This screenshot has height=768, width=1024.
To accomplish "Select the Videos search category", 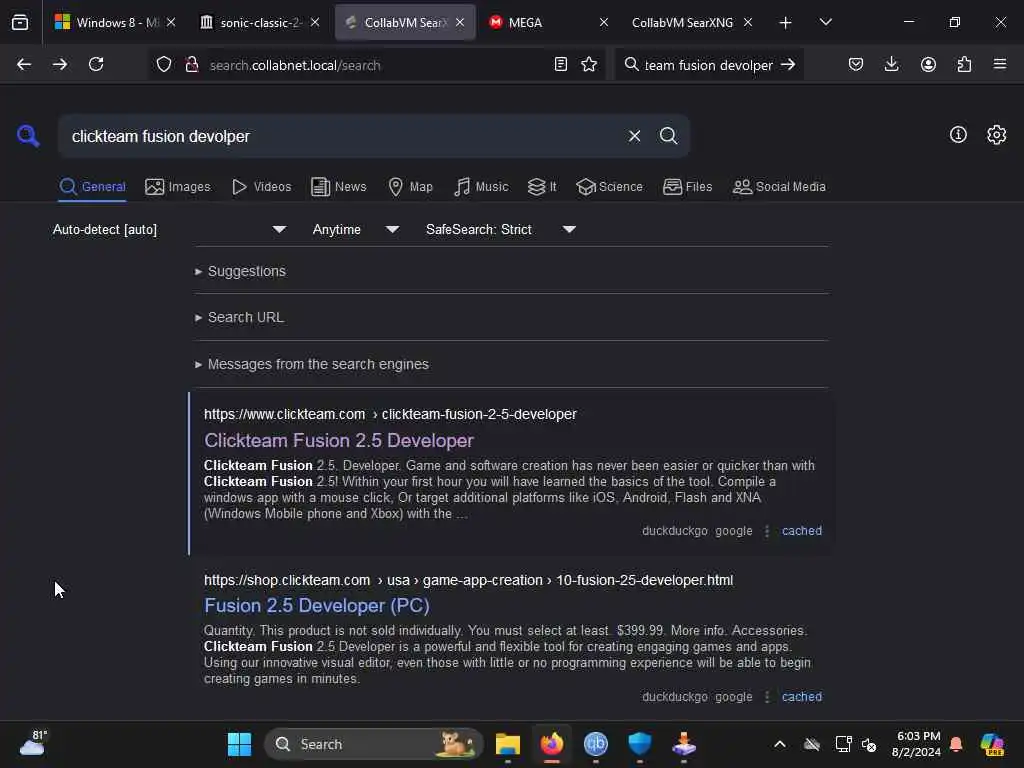I will point(261,187).
